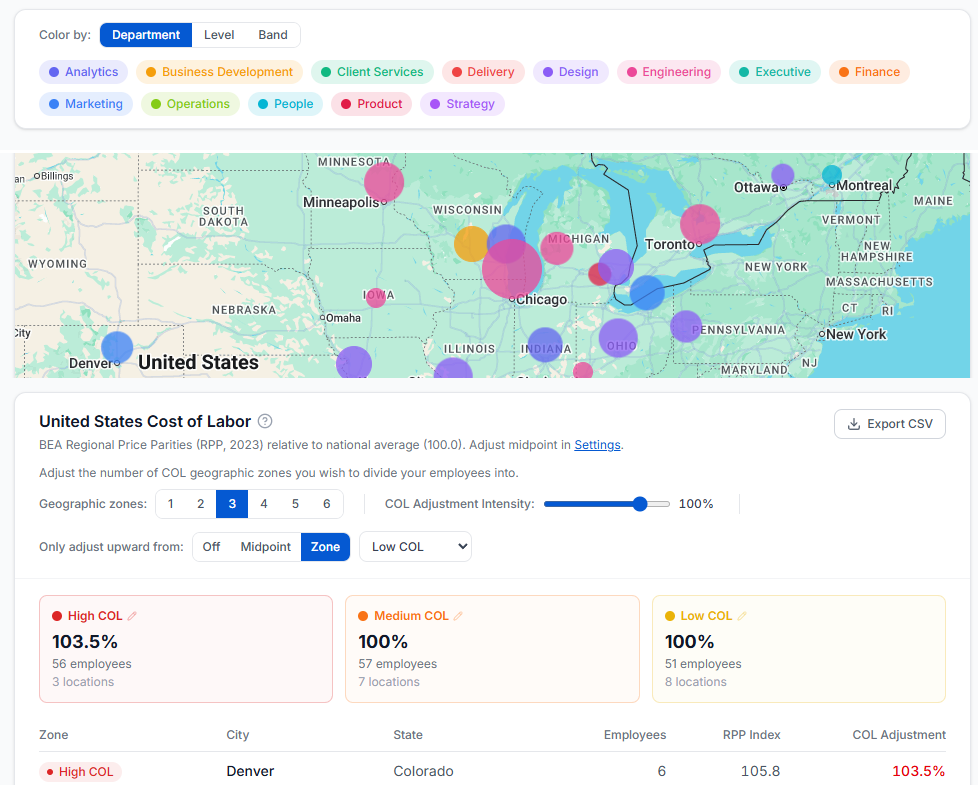The width and height of the screenshot is (978, 785).
Task: Set geographic zones to 1
Action: coord(170,504)
